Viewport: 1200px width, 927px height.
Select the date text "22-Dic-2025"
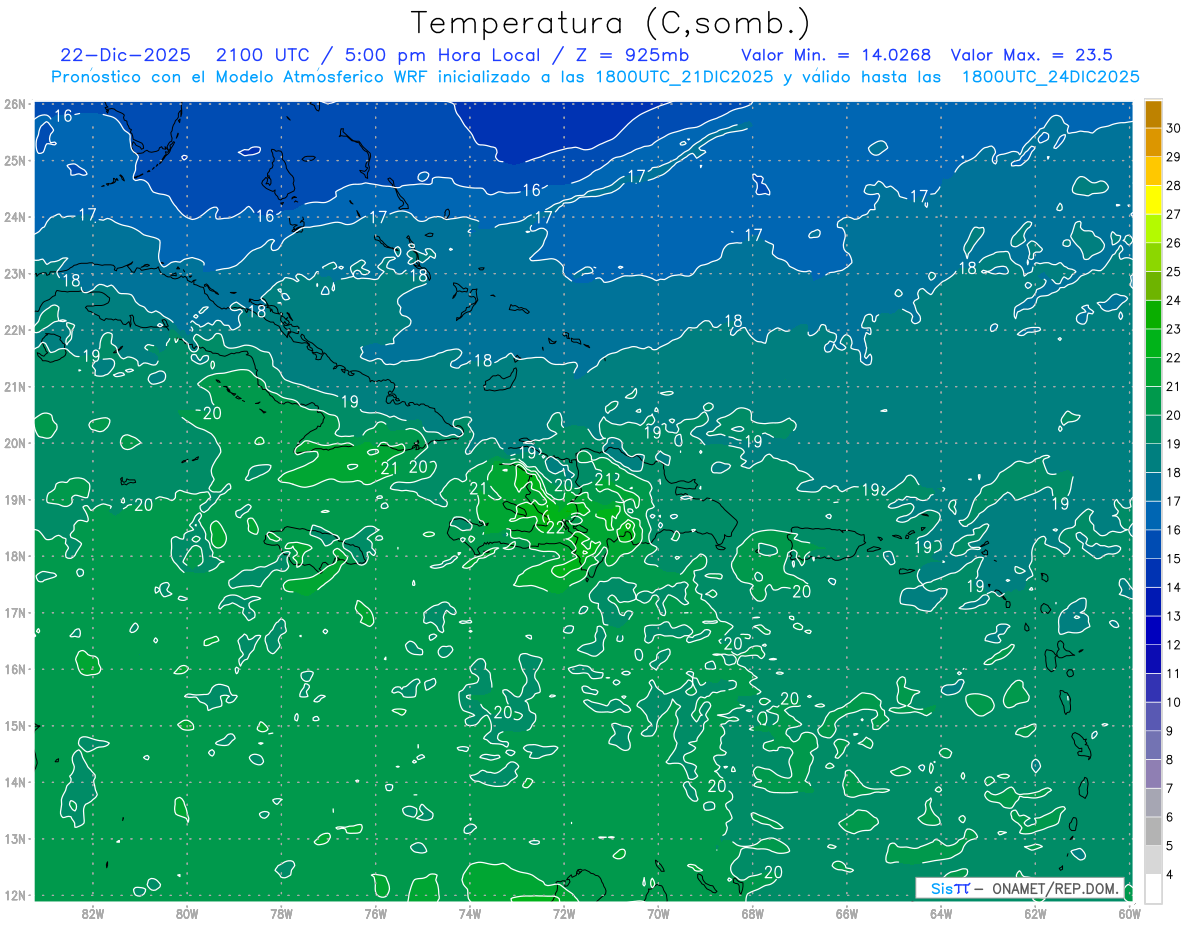(x=125, y=55)
